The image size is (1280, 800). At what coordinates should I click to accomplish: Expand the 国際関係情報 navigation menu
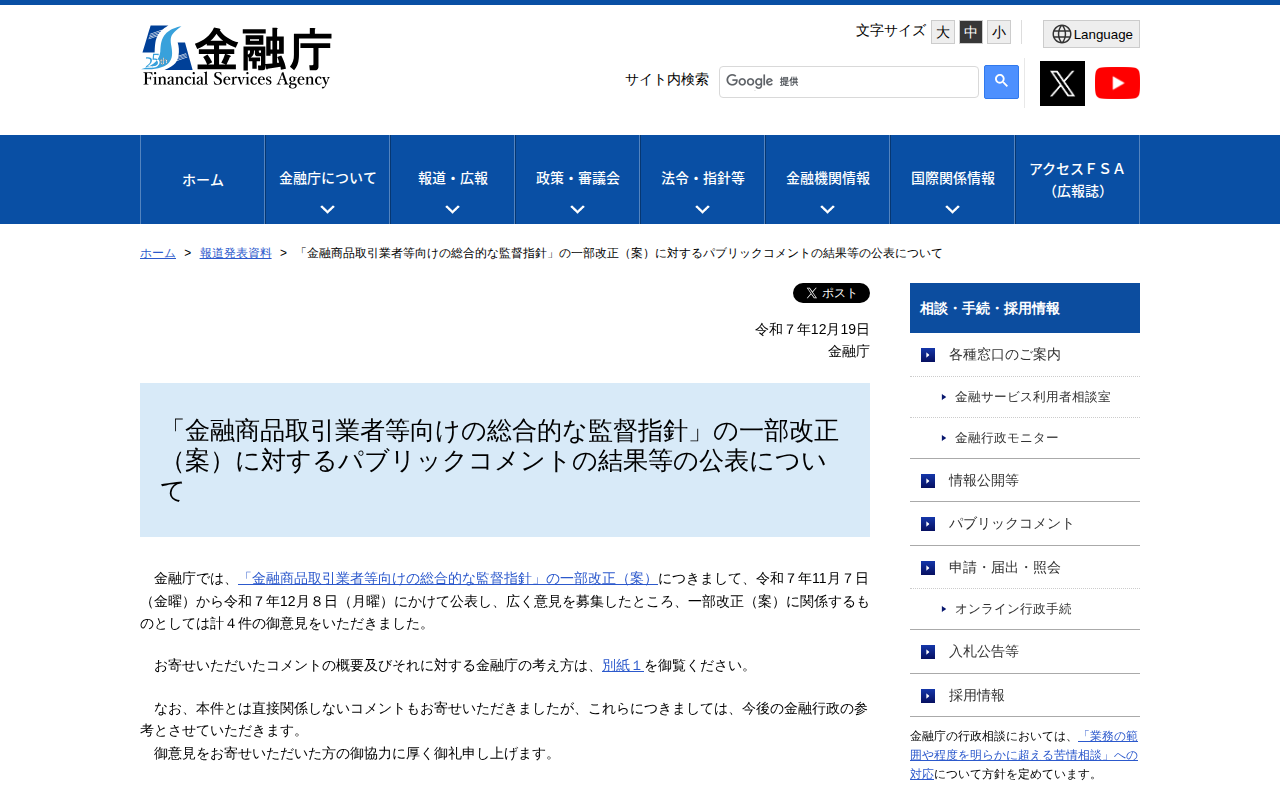[x=951, y=179]
